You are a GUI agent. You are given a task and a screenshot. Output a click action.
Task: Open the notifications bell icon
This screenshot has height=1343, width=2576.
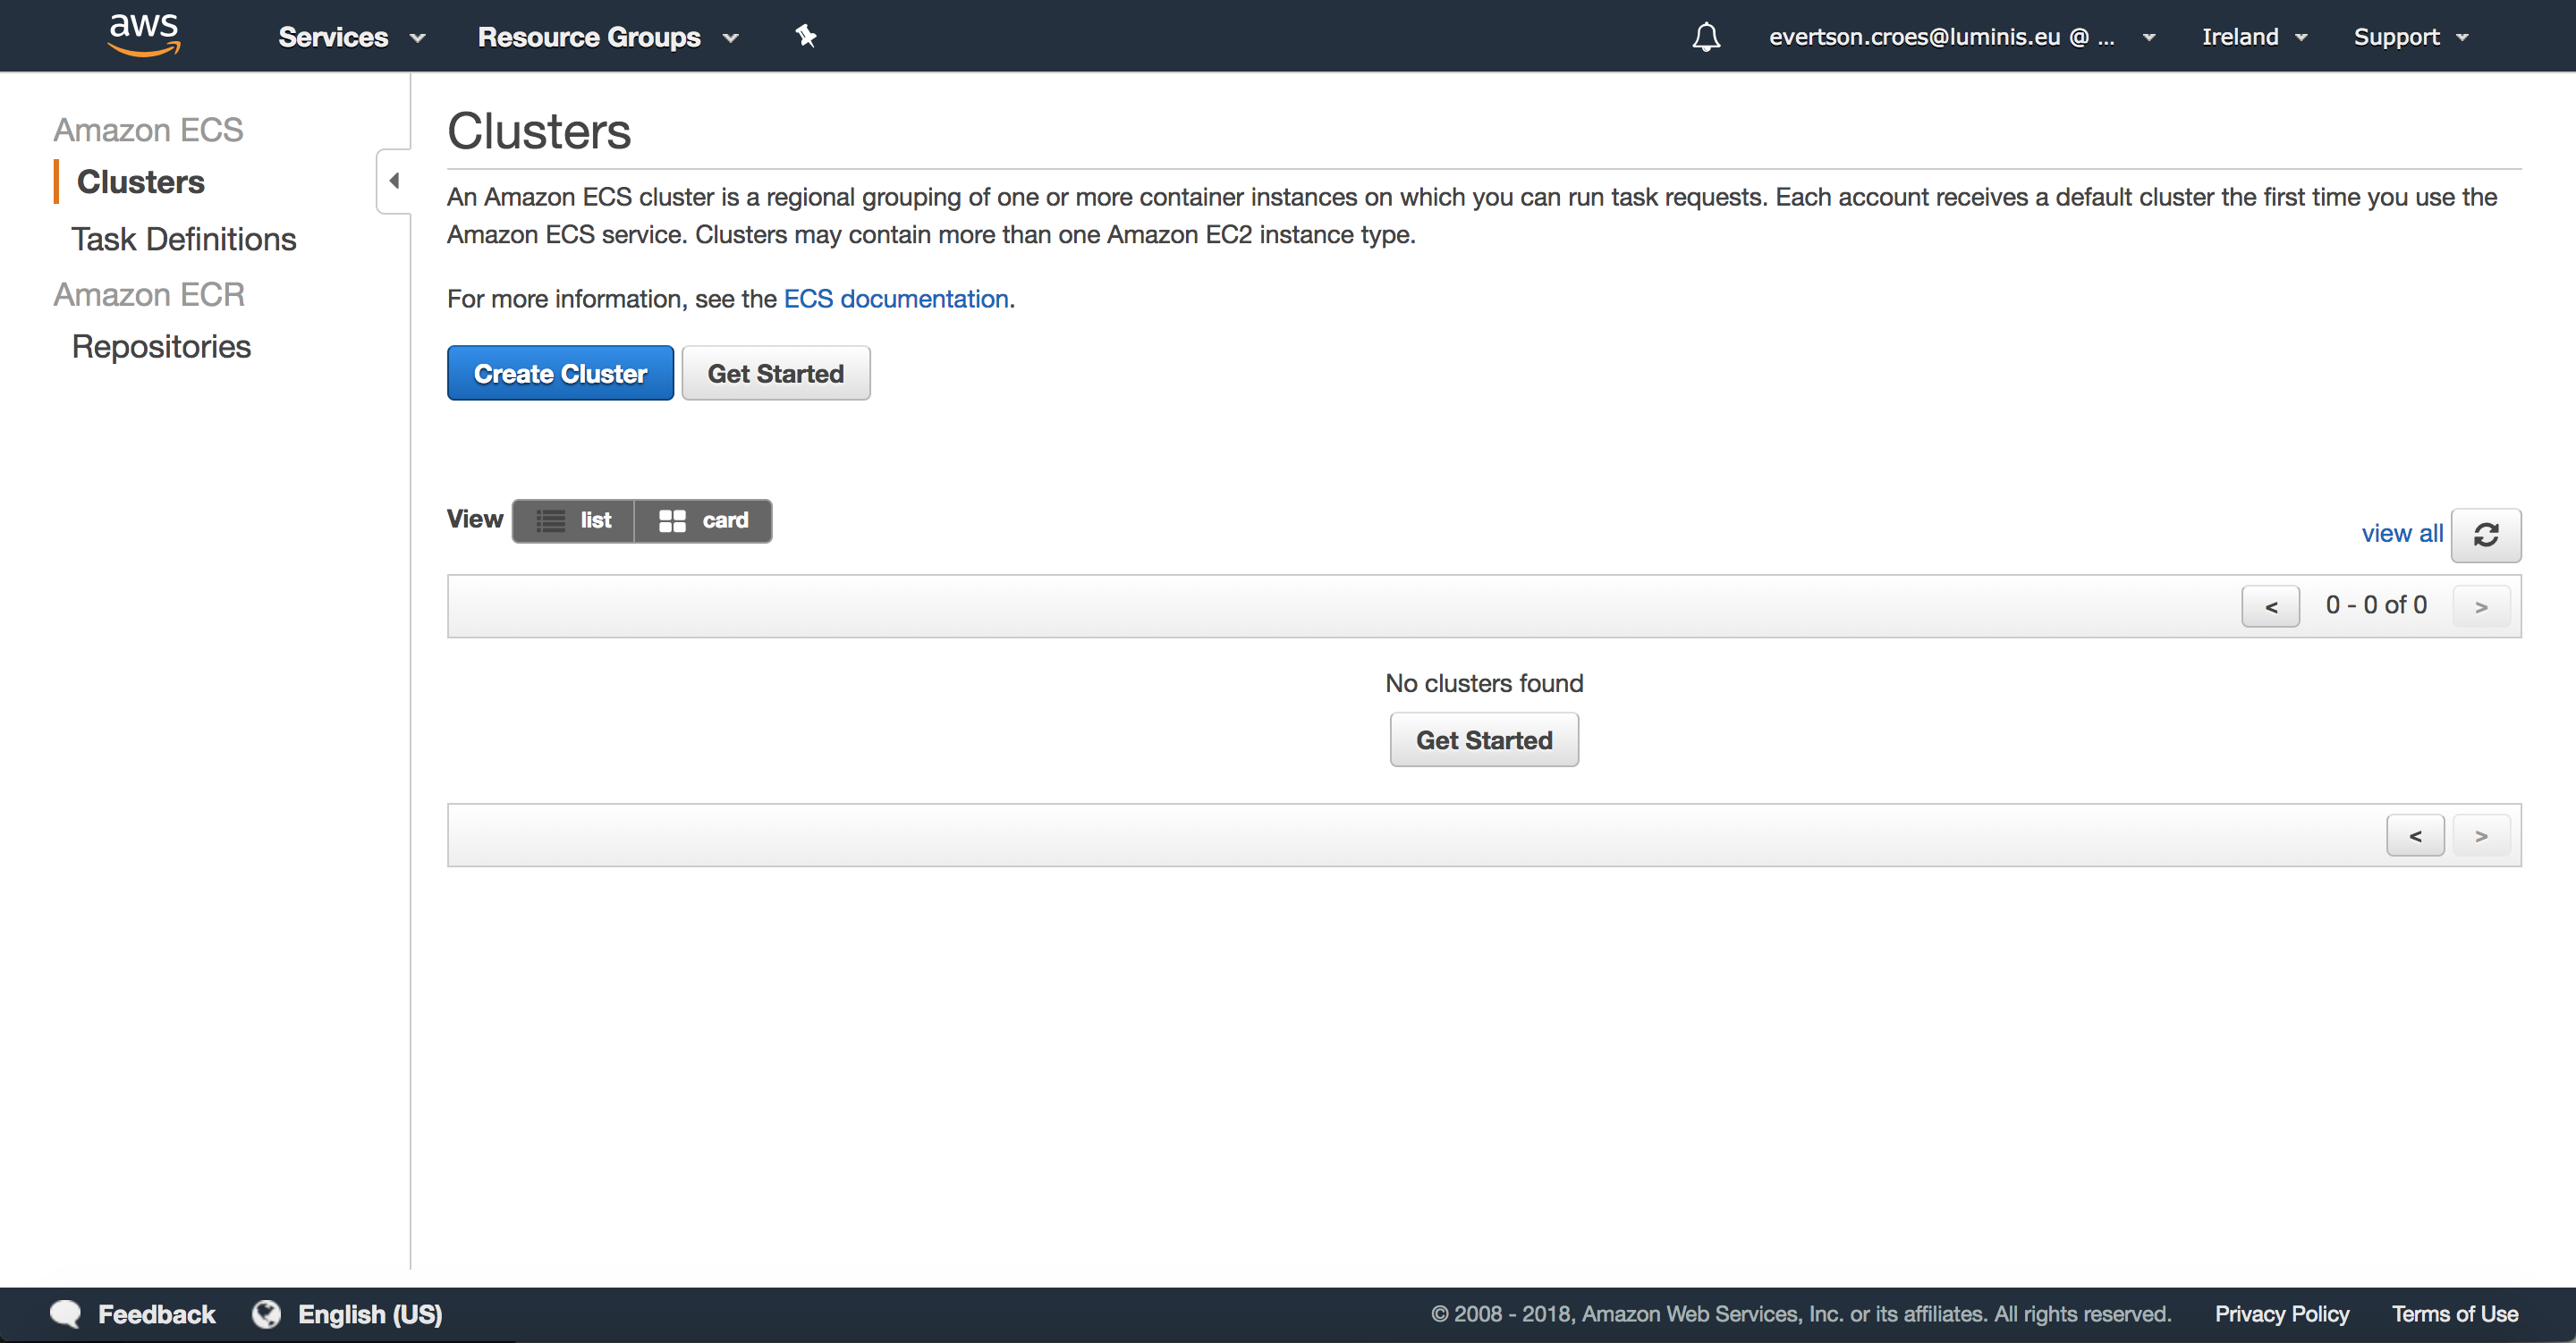click(x=1706, y=37)
